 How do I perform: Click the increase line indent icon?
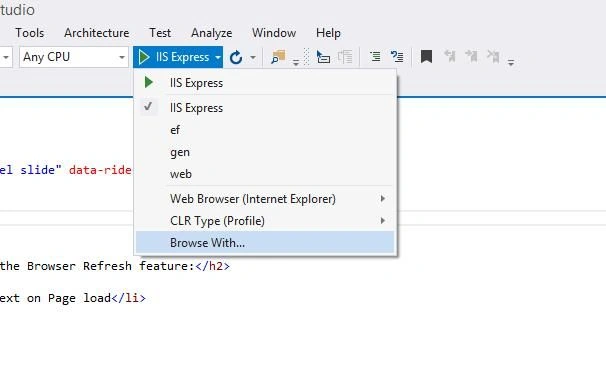pos(397,57)
